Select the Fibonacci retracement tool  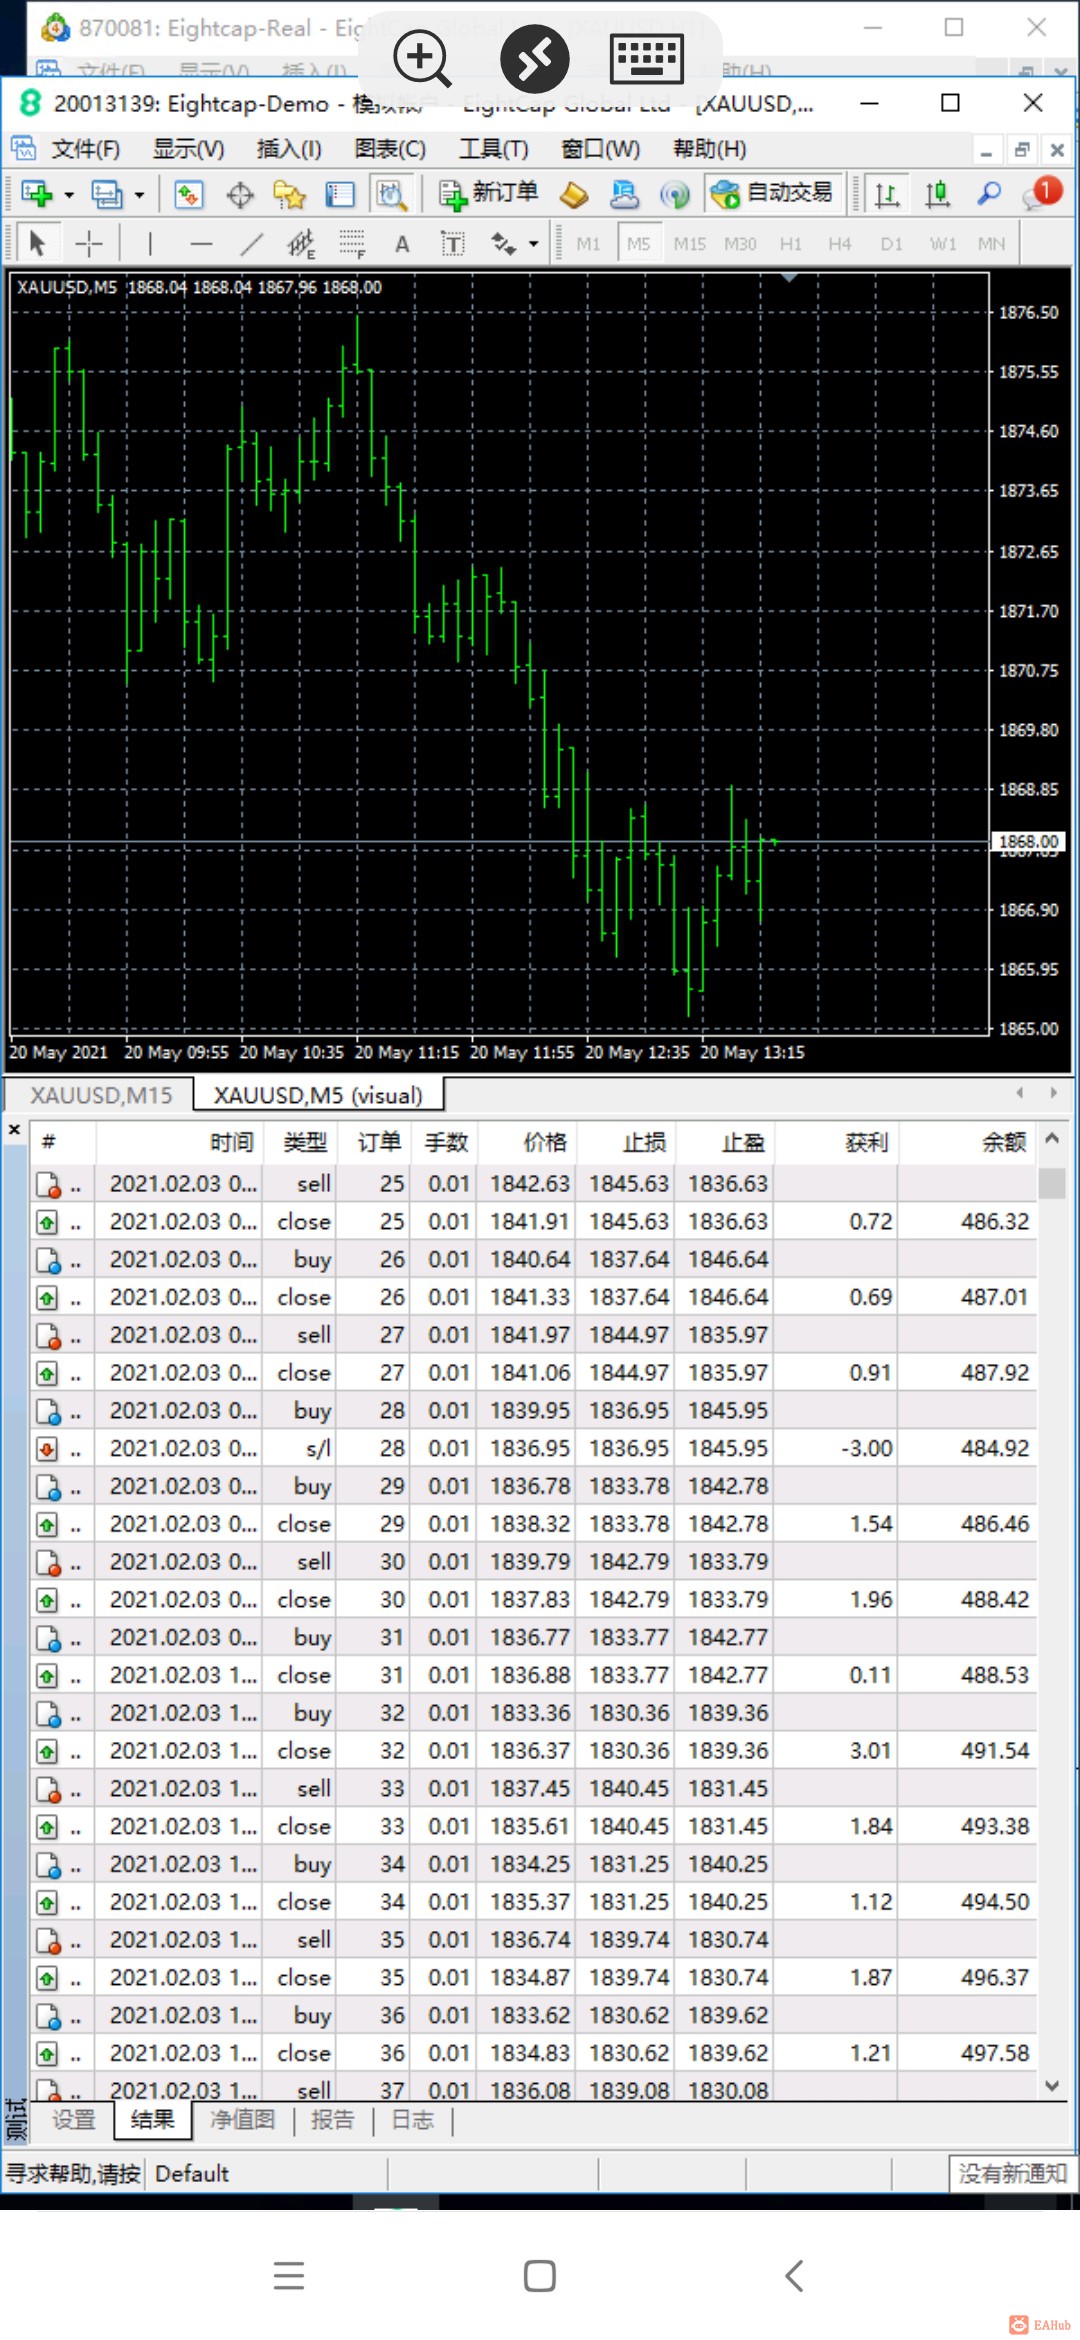tap(352, 243)
